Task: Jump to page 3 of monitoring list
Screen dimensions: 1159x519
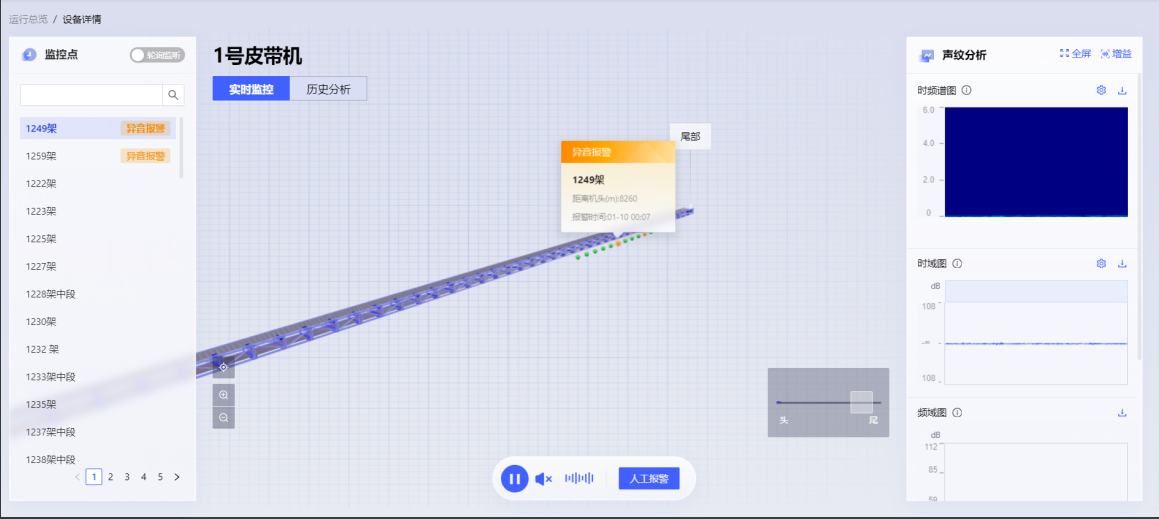Action: (x=127, y=477)
